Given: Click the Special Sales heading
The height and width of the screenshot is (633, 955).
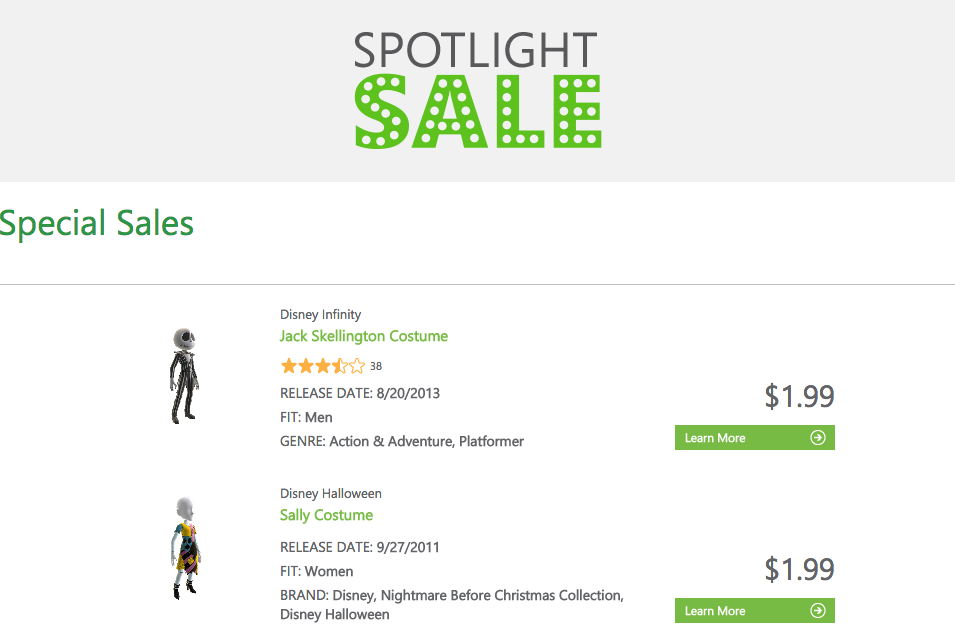Looking at the screenshot, I should [96, 223].
